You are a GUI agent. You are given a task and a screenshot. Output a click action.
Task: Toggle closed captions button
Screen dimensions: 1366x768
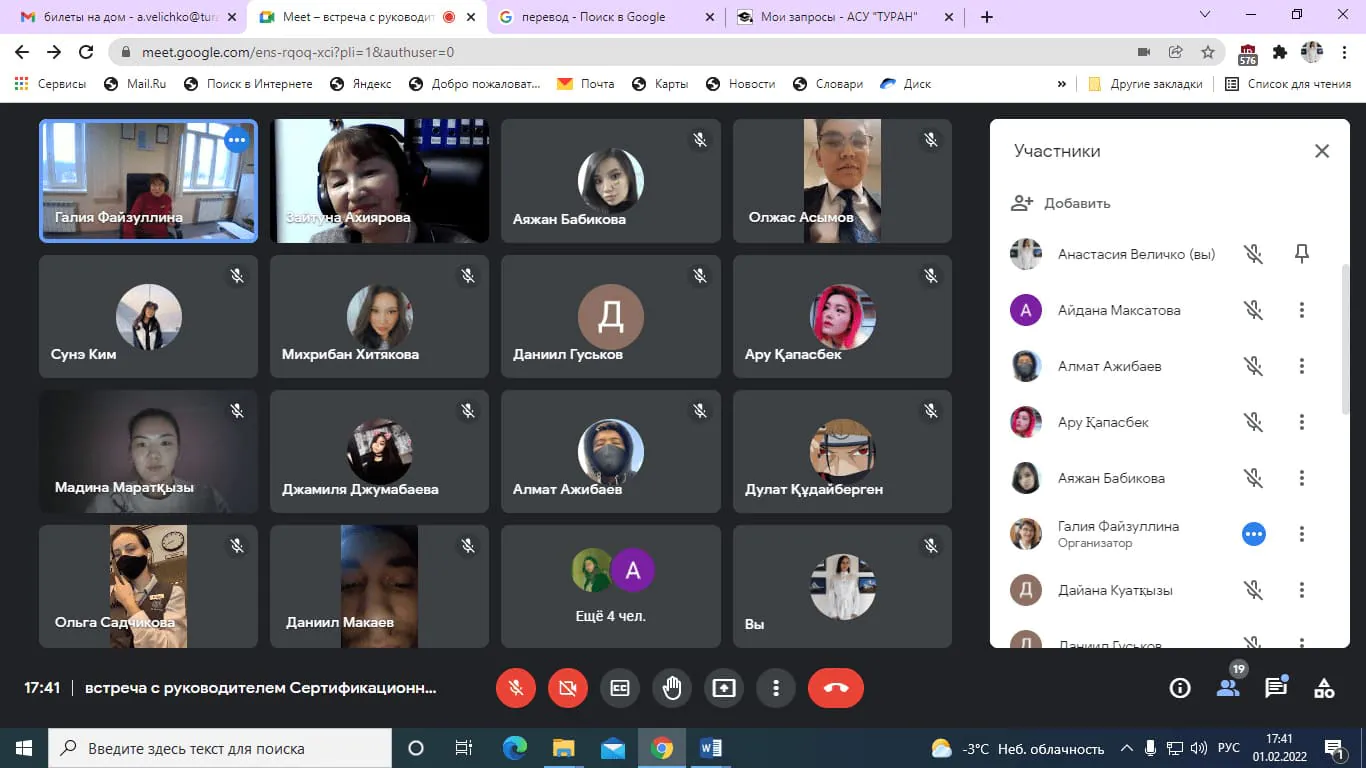[x=620, y=688]
